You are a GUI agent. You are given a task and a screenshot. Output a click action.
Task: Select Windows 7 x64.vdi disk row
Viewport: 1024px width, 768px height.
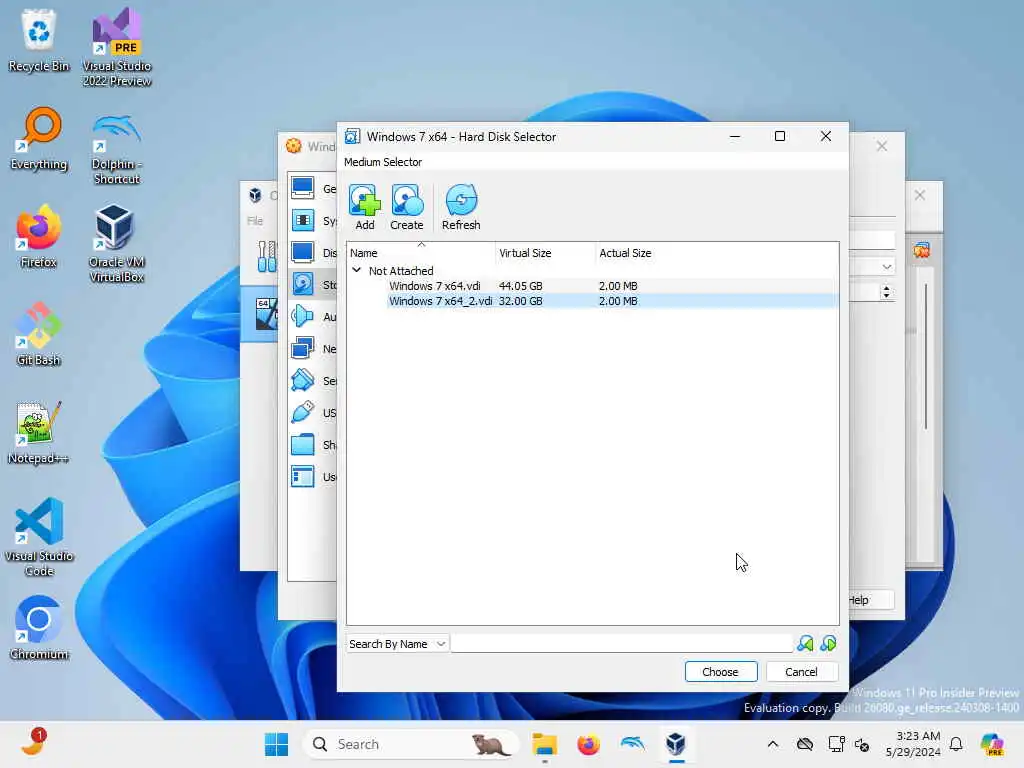pos(592,286)
